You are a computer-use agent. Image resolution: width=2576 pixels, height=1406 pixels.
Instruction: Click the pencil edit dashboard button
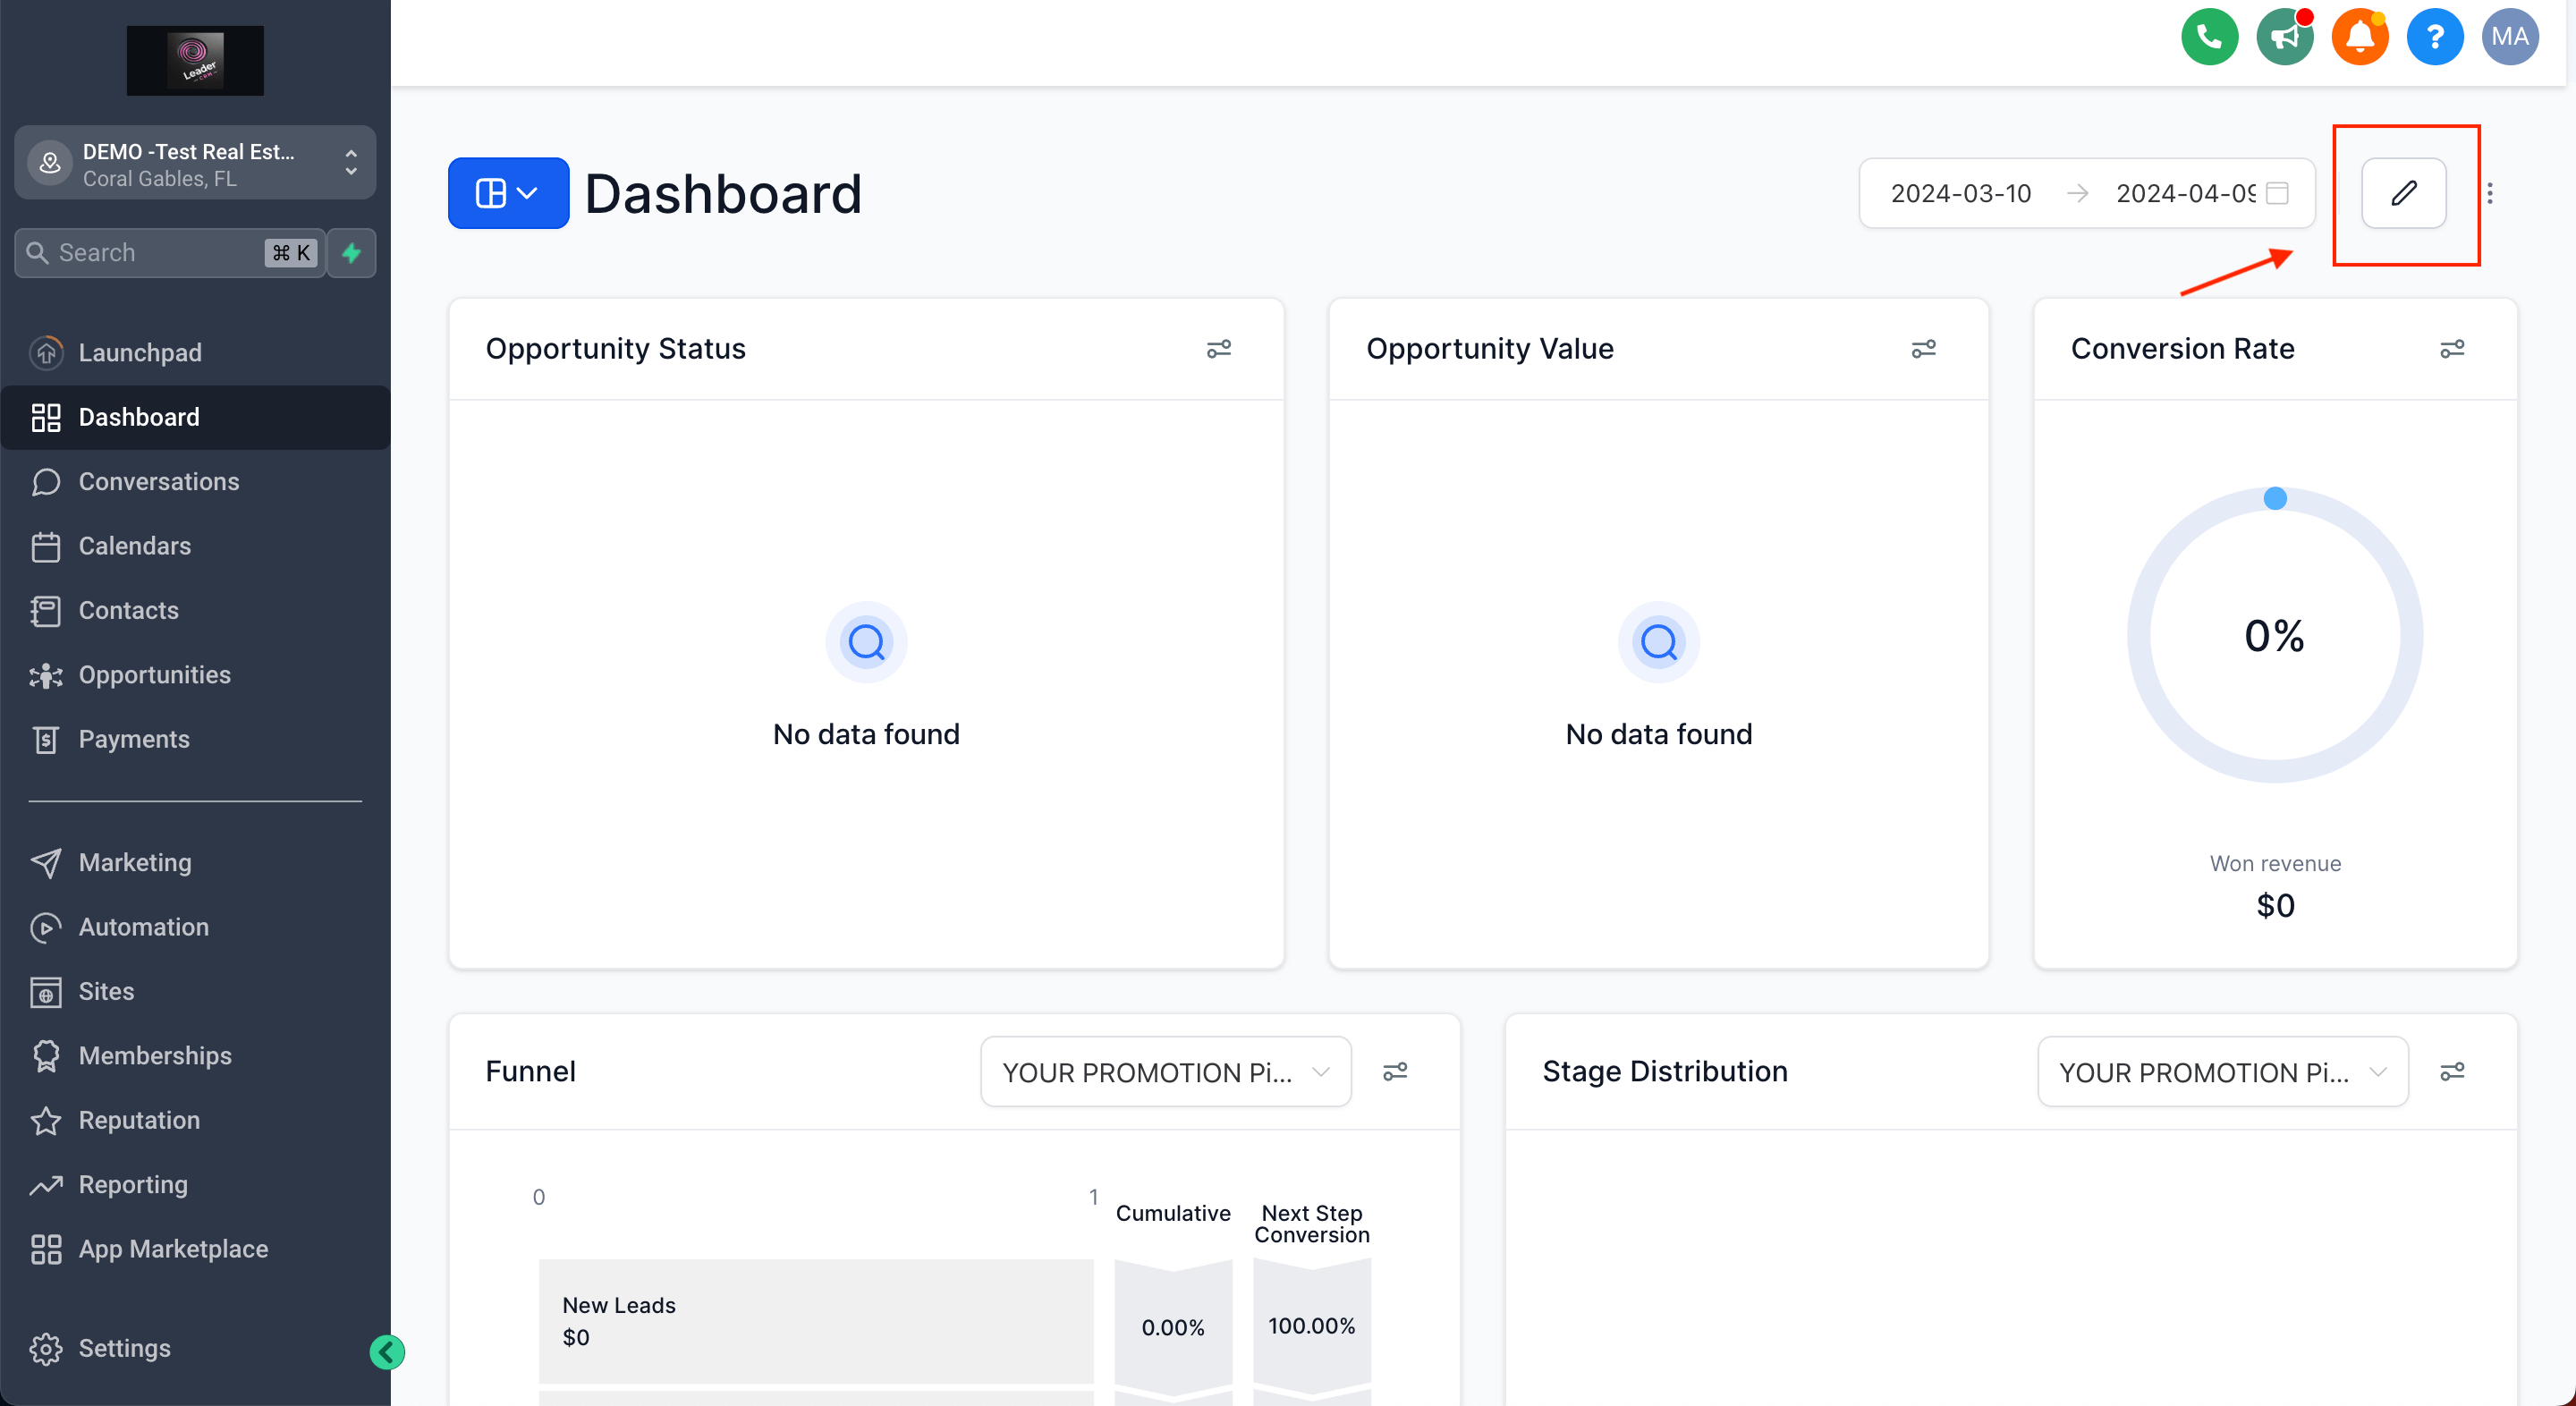click(x=2403, y=193)
